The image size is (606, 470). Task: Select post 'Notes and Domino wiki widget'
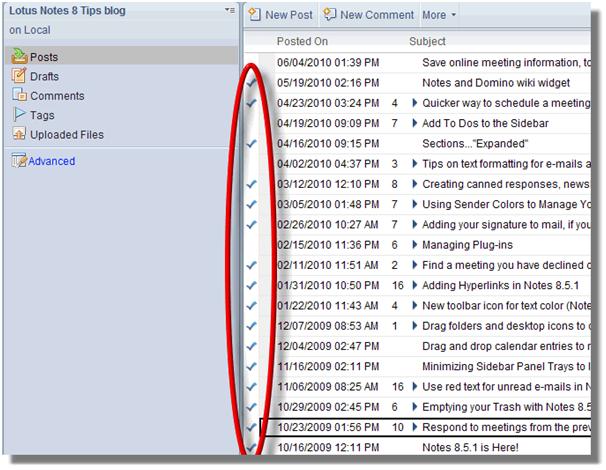(x=496, y=83)
